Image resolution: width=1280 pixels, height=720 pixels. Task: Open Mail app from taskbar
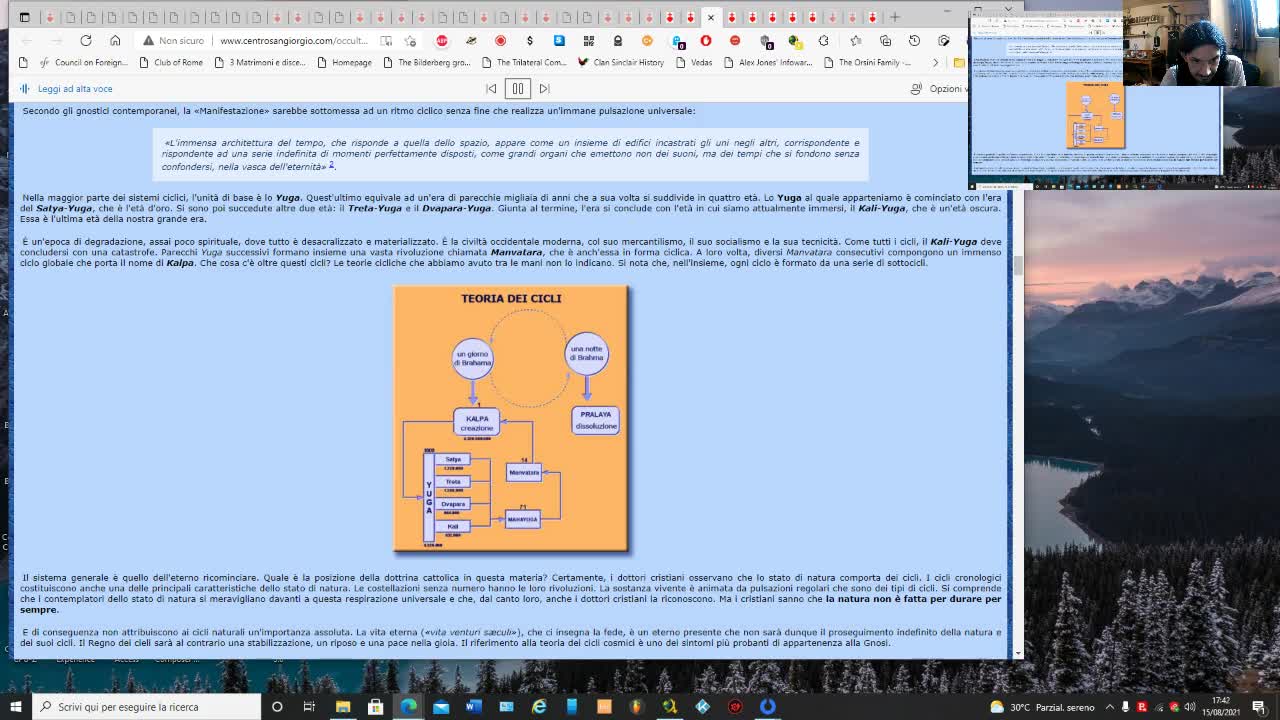(x=441, y=706)
